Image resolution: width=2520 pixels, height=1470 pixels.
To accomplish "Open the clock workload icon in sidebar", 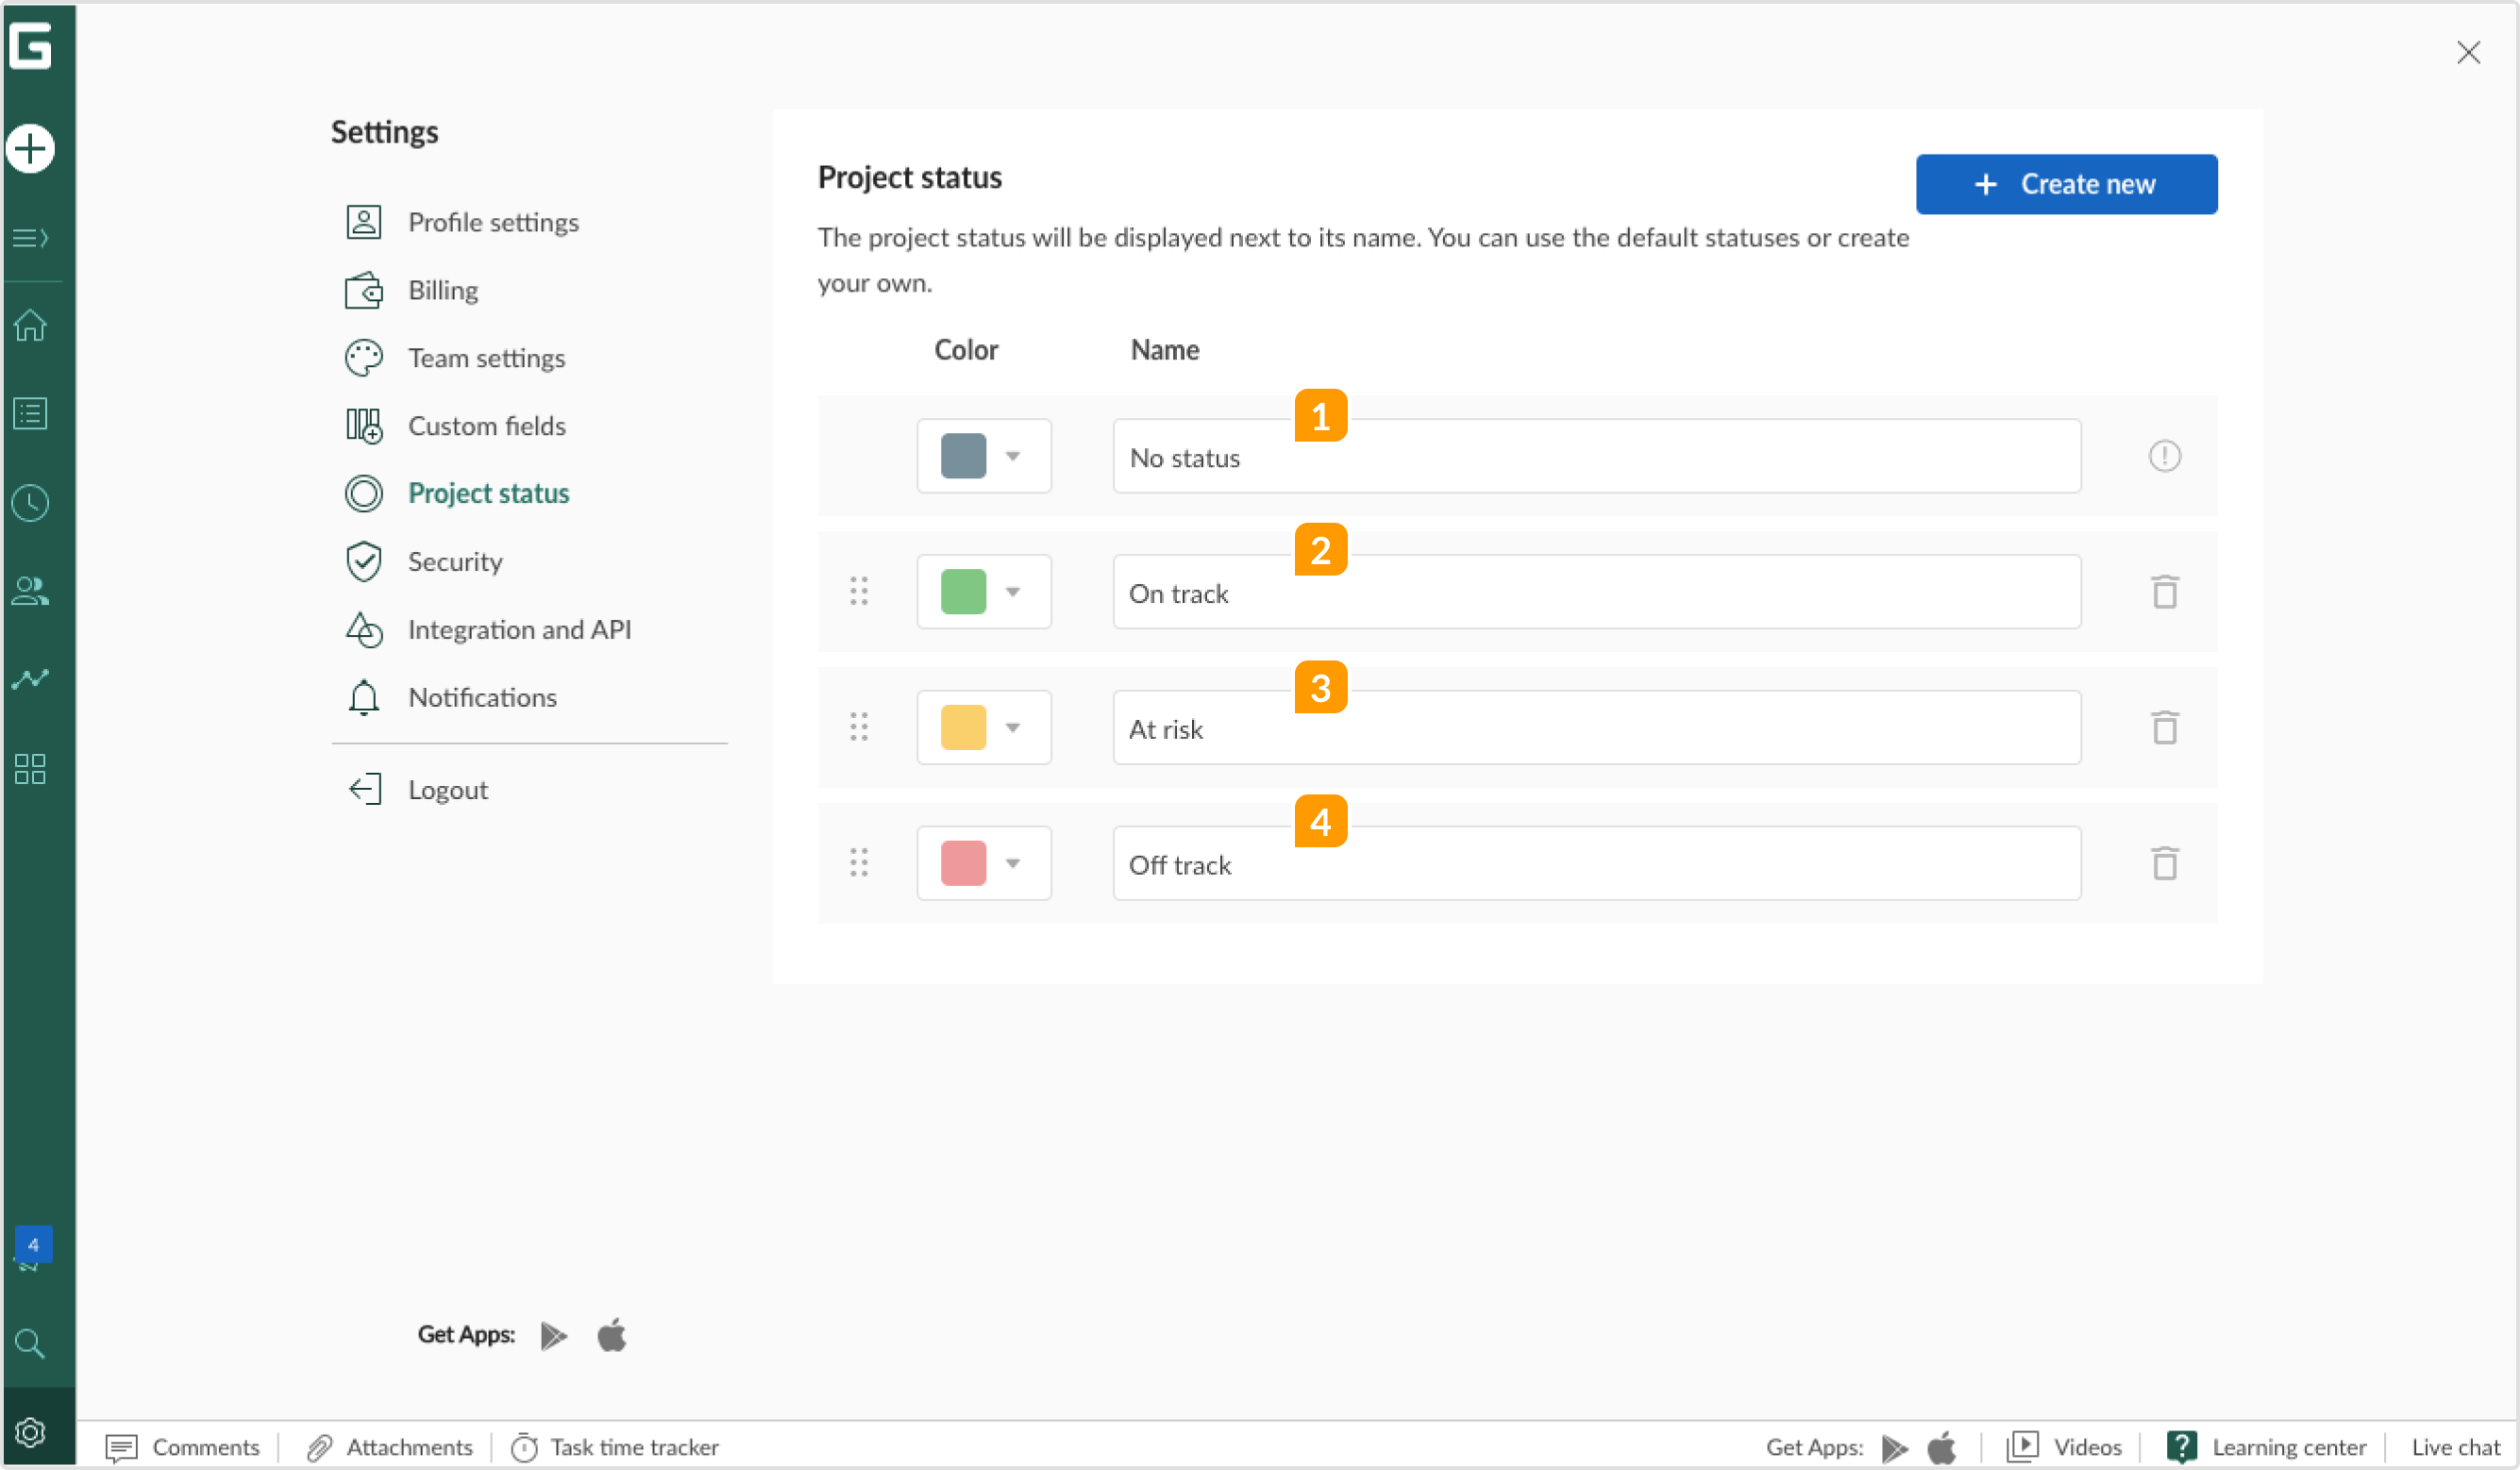I will coord(30,502).
